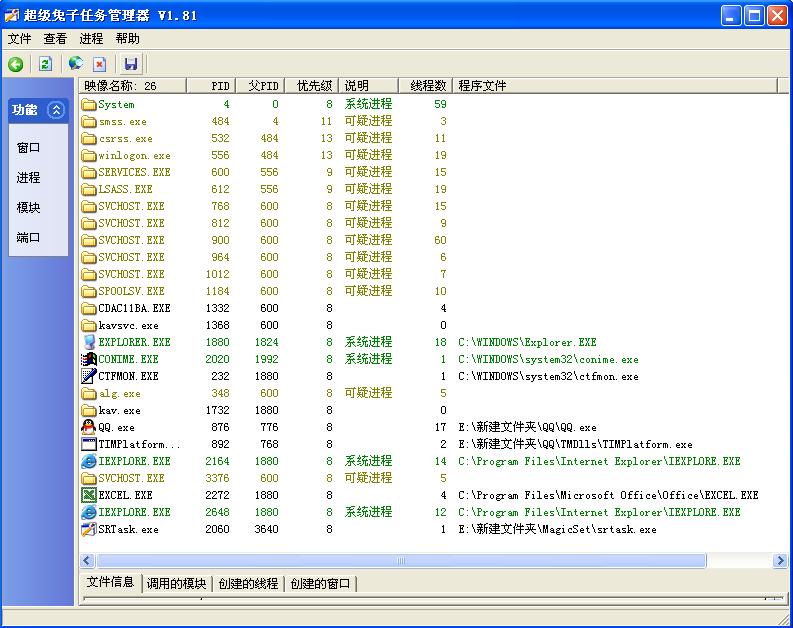Click the SRTask.exe process icon
This screenshot has width=793, height=628.
pyautogui.click(x=89, y=529)
